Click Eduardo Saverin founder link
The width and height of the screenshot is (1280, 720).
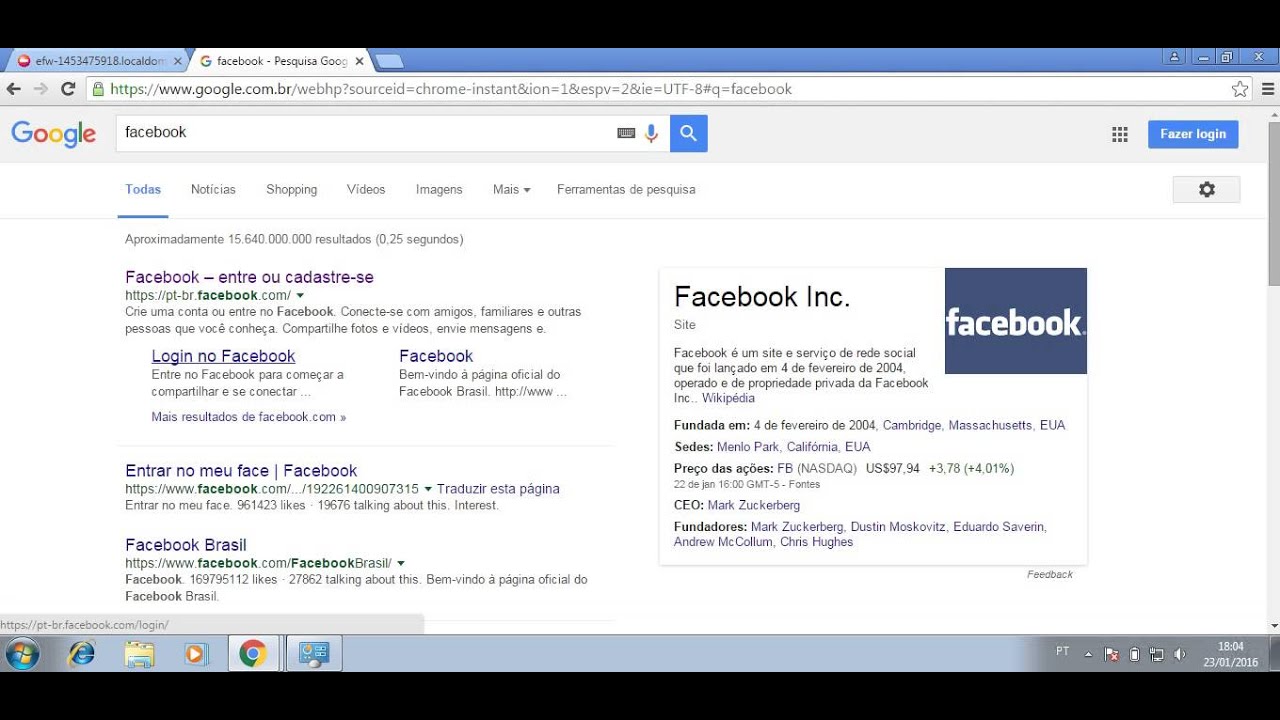[999, 527]
